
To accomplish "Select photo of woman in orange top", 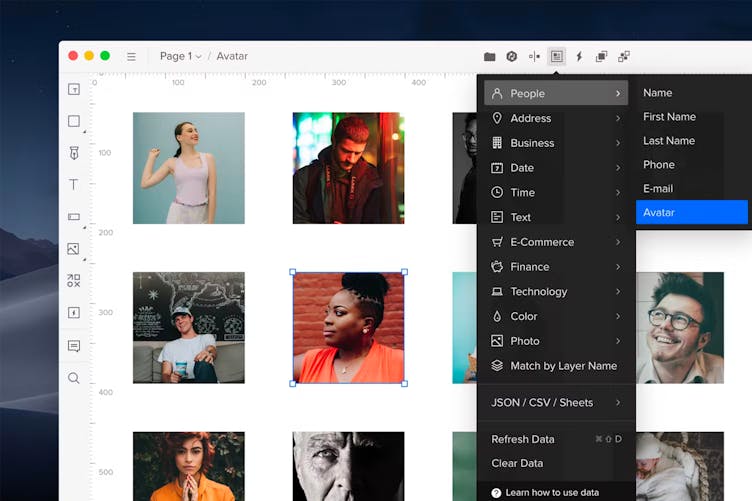I will click(x=349, y=328).
